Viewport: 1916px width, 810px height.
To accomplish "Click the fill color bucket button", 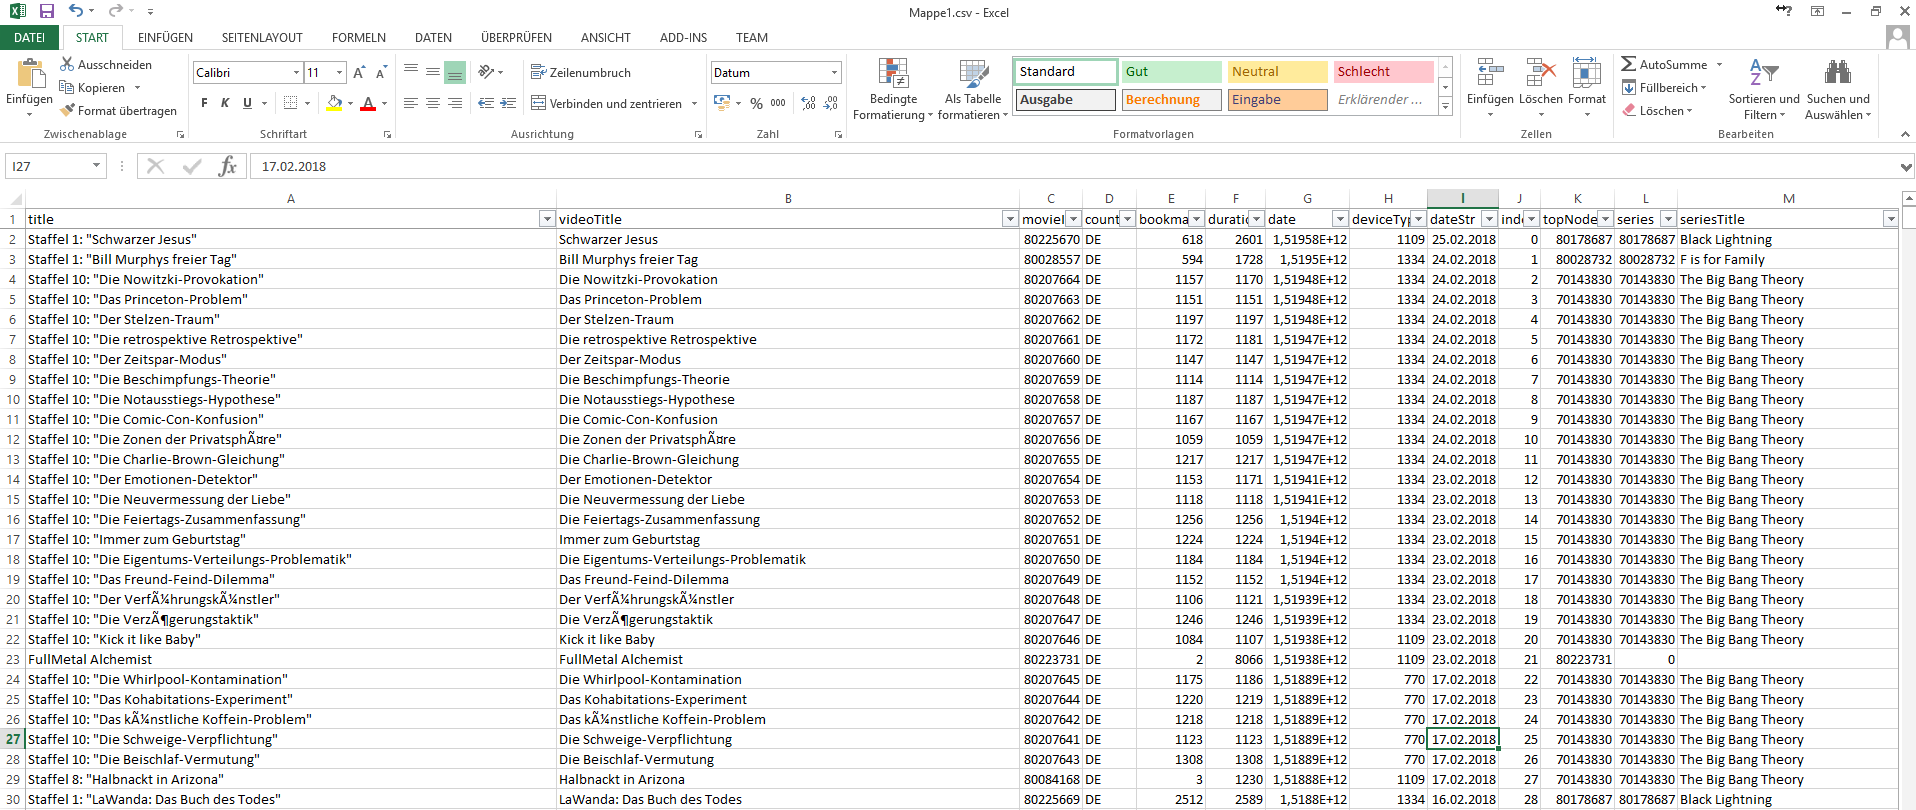I will [334, 103].
